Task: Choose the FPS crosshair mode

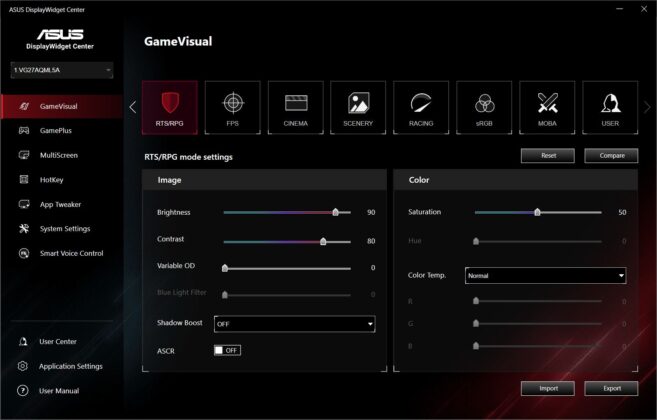Action: click(233, 108)
